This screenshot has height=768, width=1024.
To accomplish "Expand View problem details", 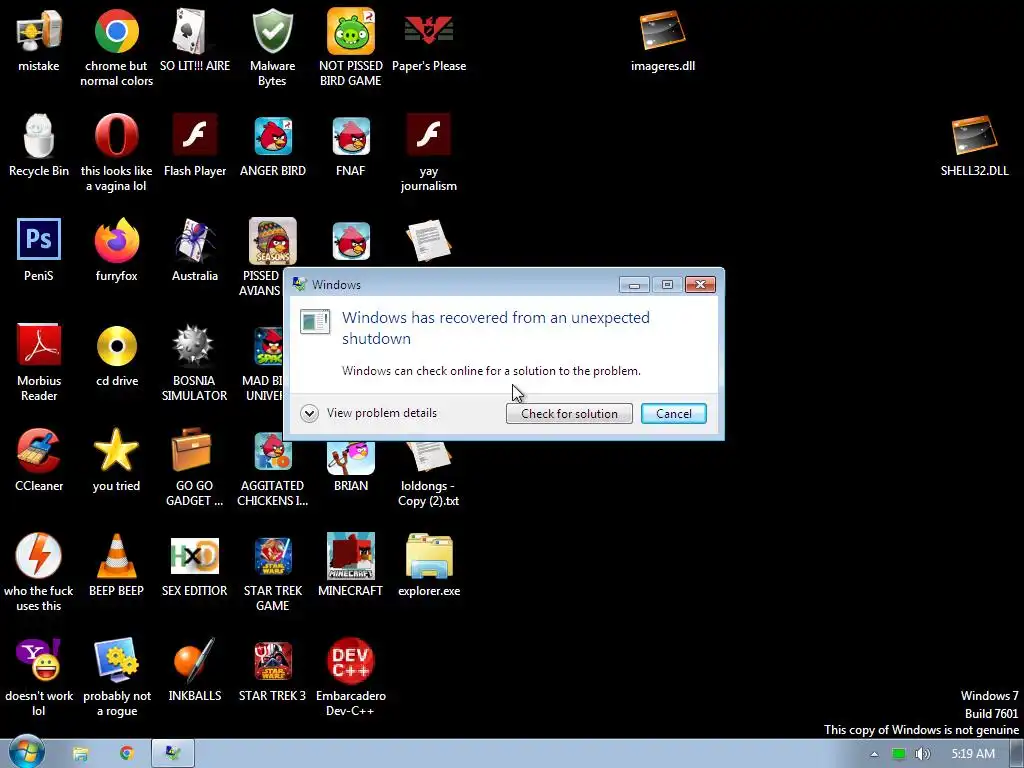I will point(369,413).
